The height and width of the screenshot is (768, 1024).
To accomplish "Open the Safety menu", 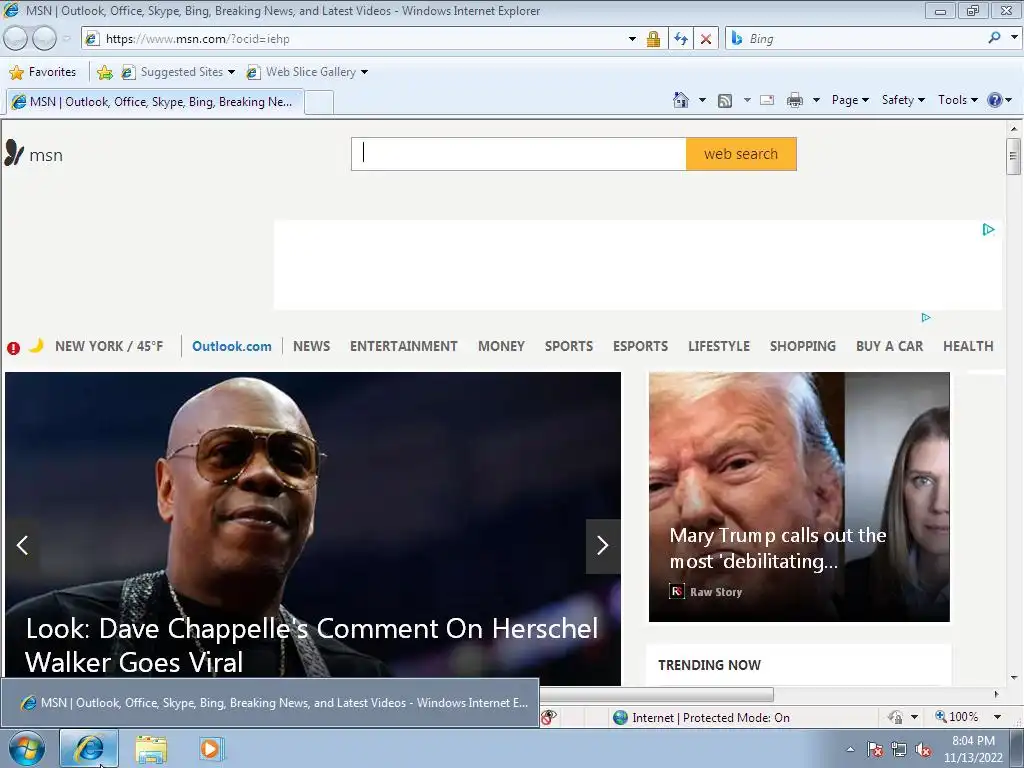I will (x=903, y=100).
